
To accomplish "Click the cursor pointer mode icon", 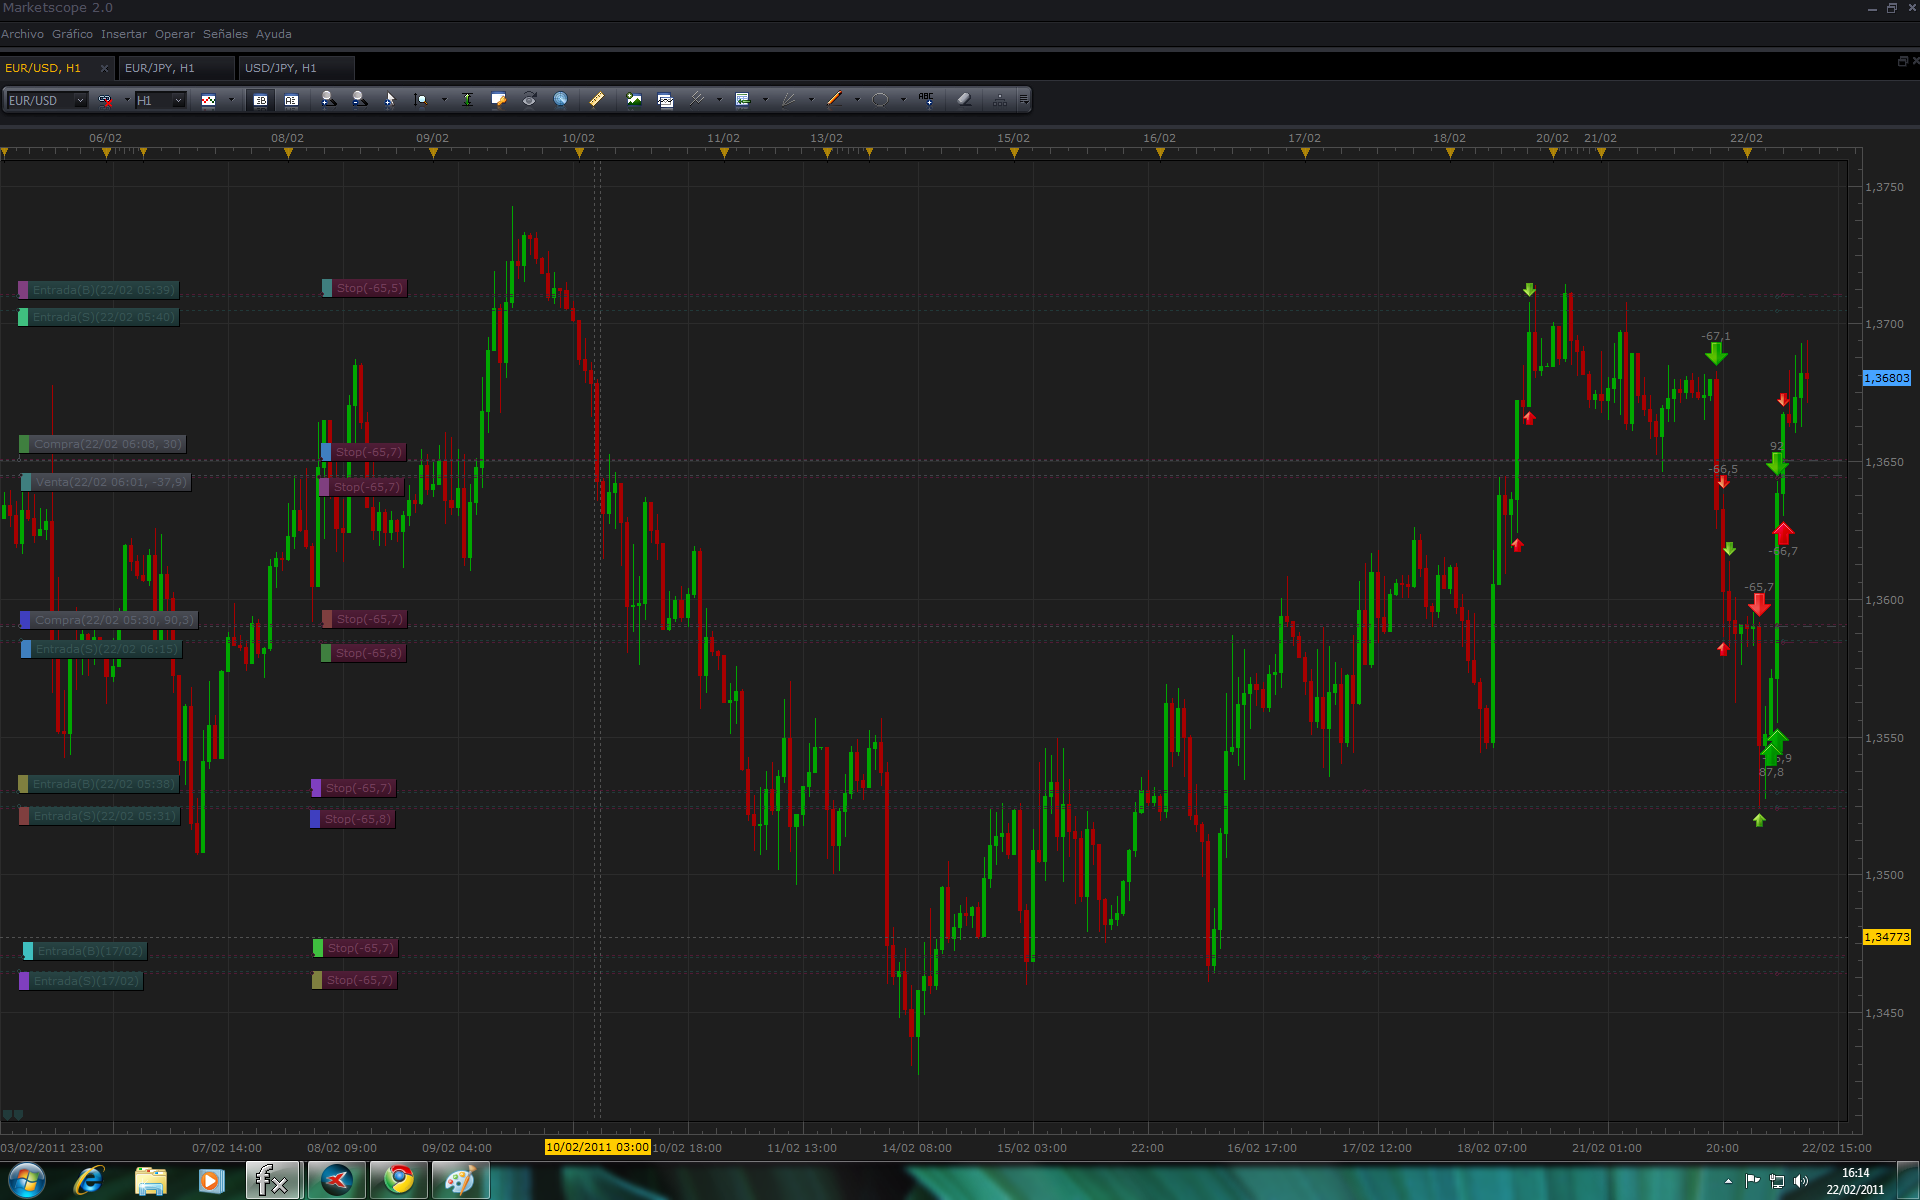I will tap(390, 100).
